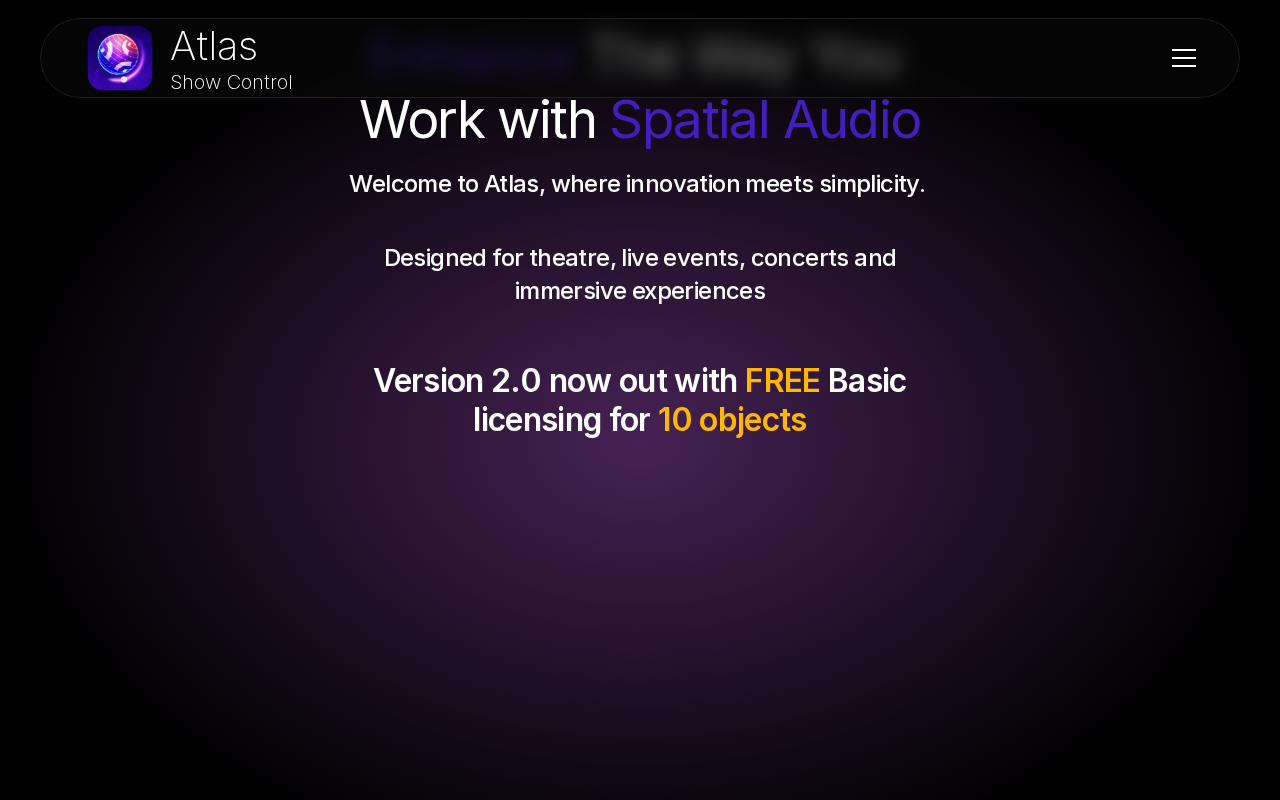
Task: Click the Atlas brand title
Action: tap(214, 46)
